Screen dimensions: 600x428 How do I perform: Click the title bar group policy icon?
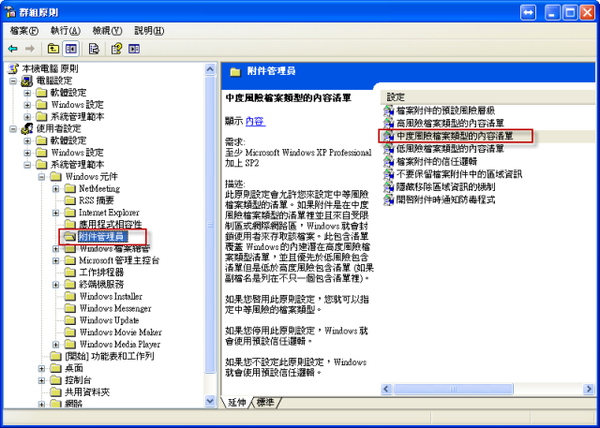(10, 11)
